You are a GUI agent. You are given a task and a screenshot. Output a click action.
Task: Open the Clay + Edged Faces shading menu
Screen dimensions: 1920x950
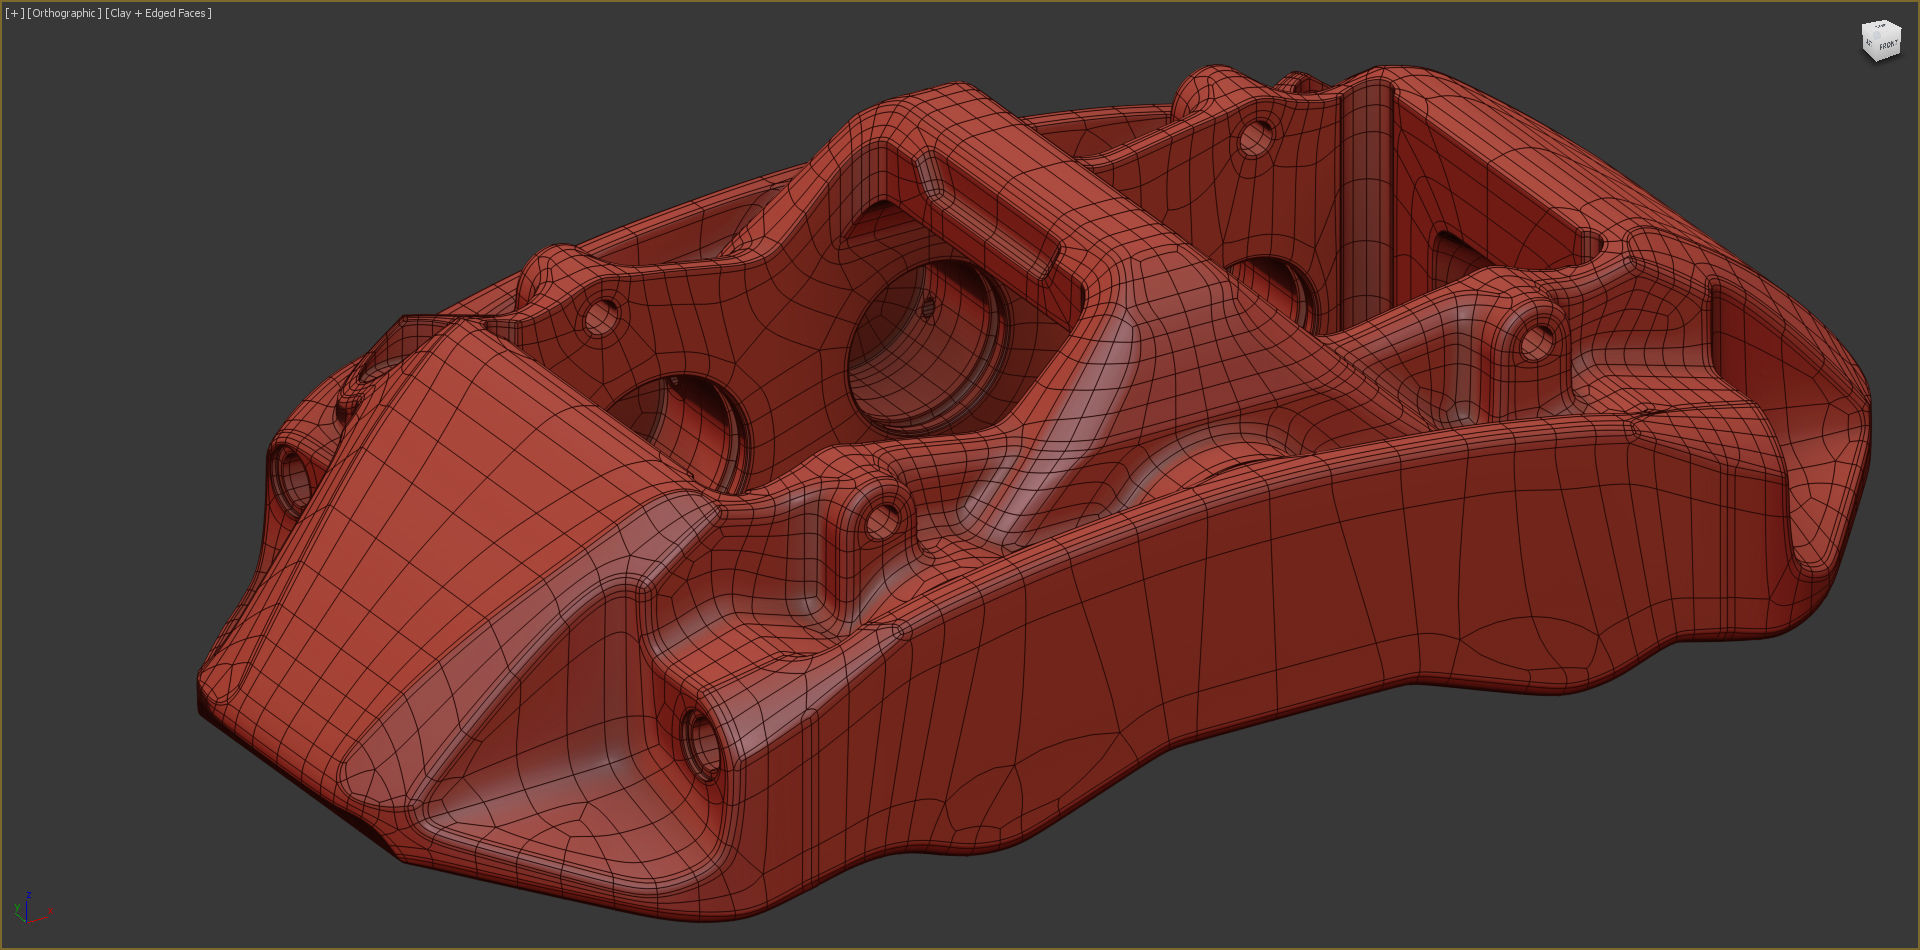click(159, 13)
